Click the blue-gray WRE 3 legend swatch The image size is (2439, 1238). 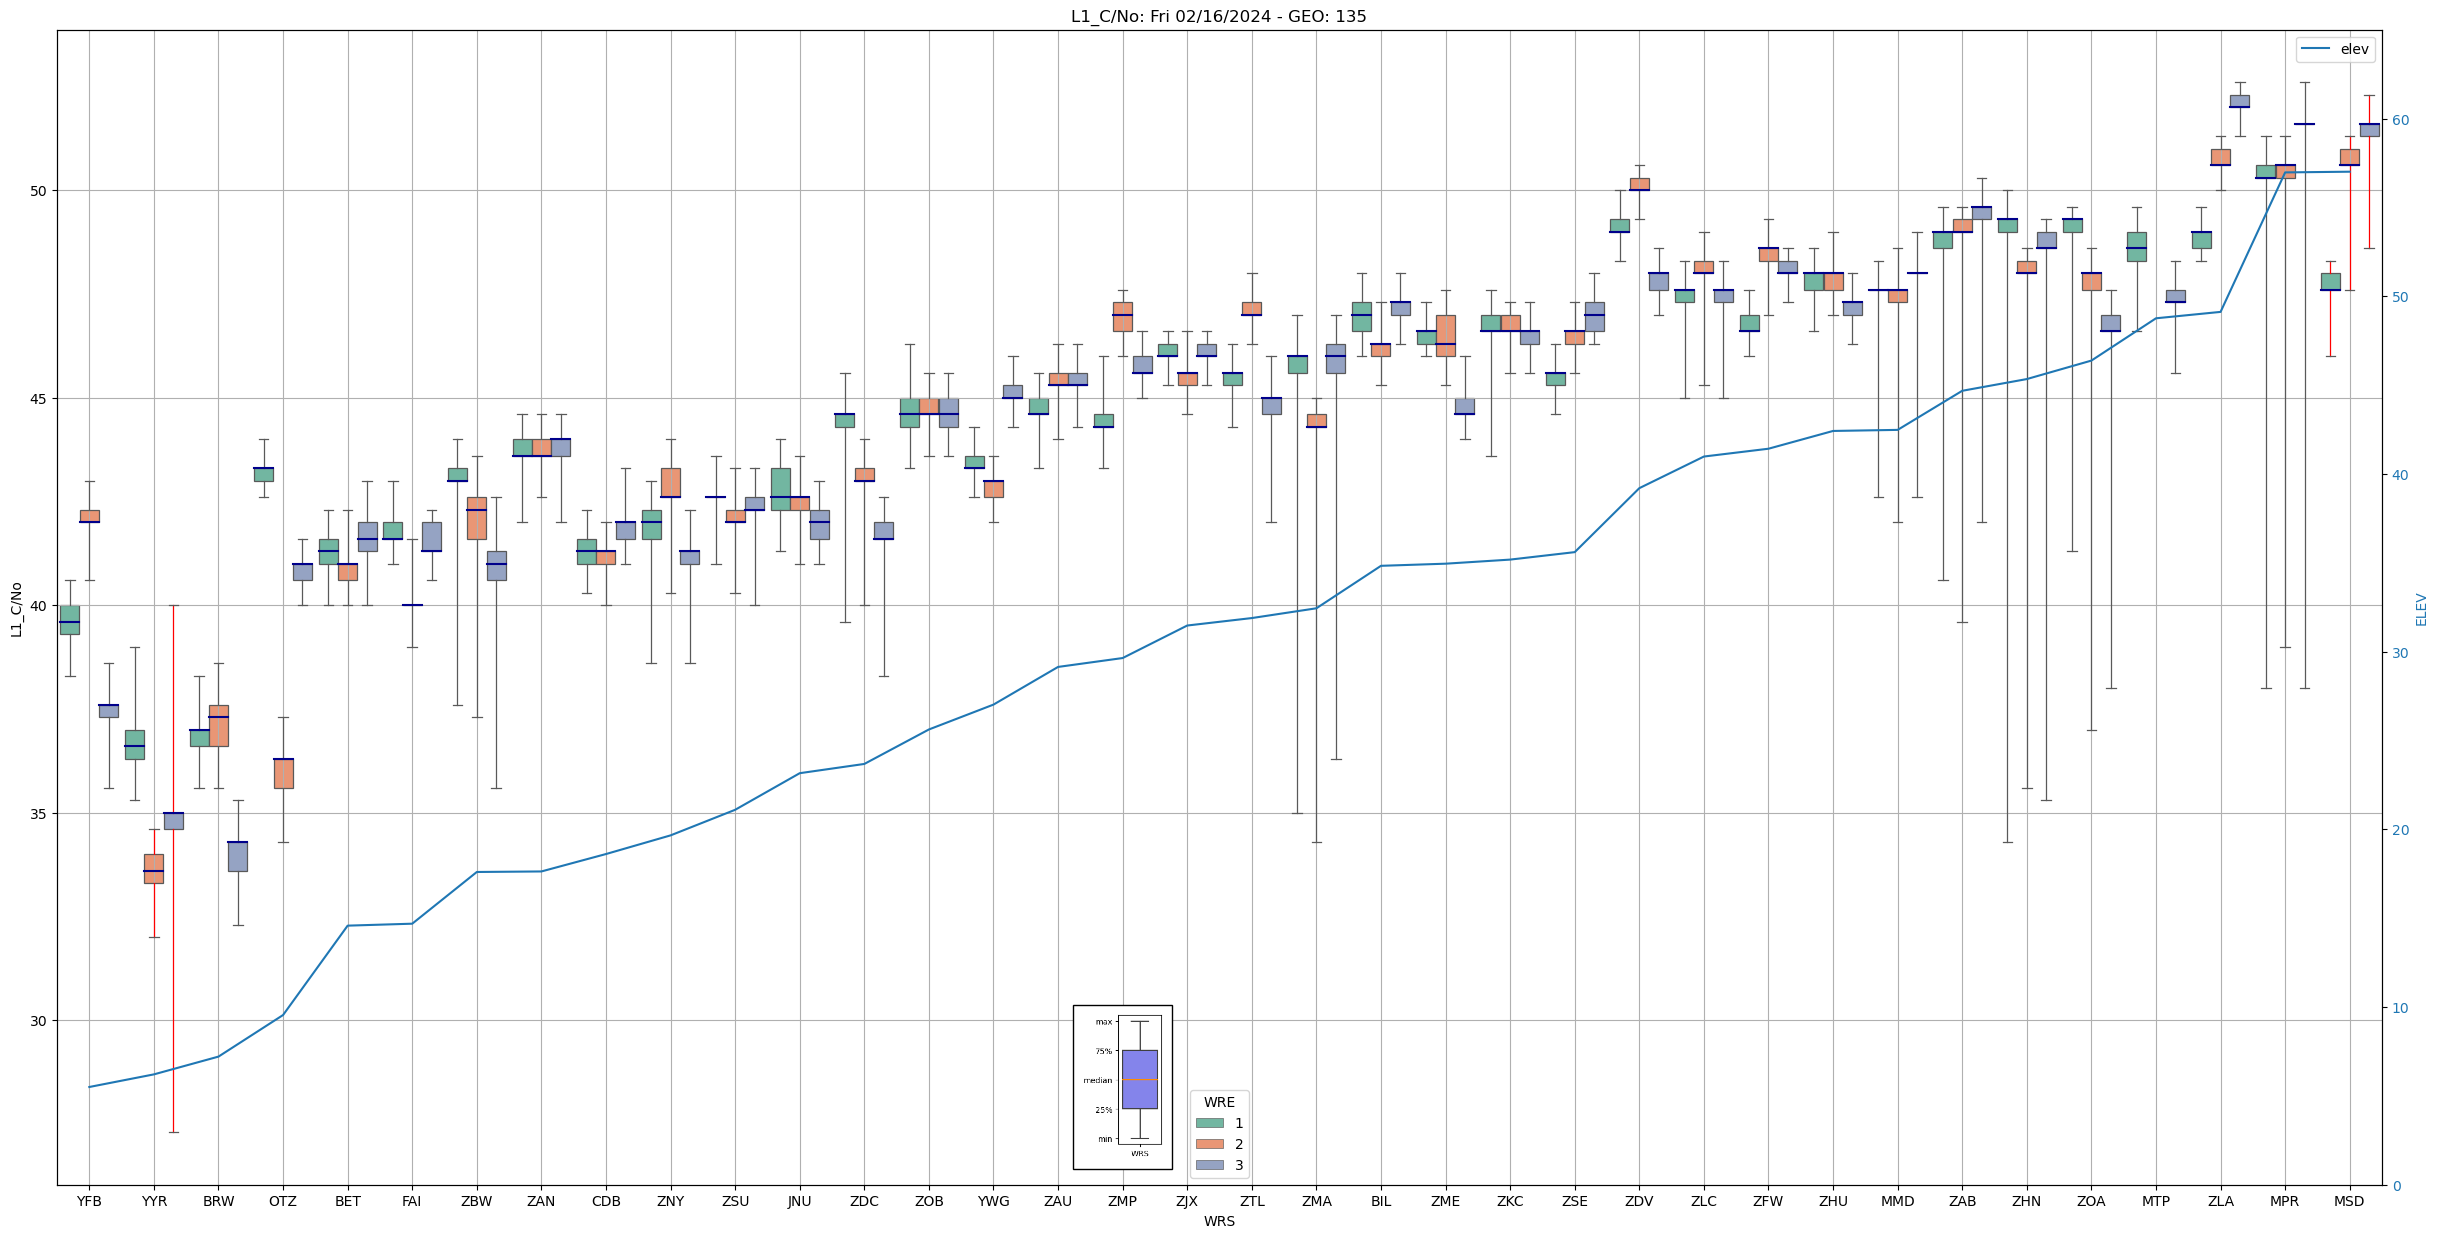click(x=1209, y=1165)
